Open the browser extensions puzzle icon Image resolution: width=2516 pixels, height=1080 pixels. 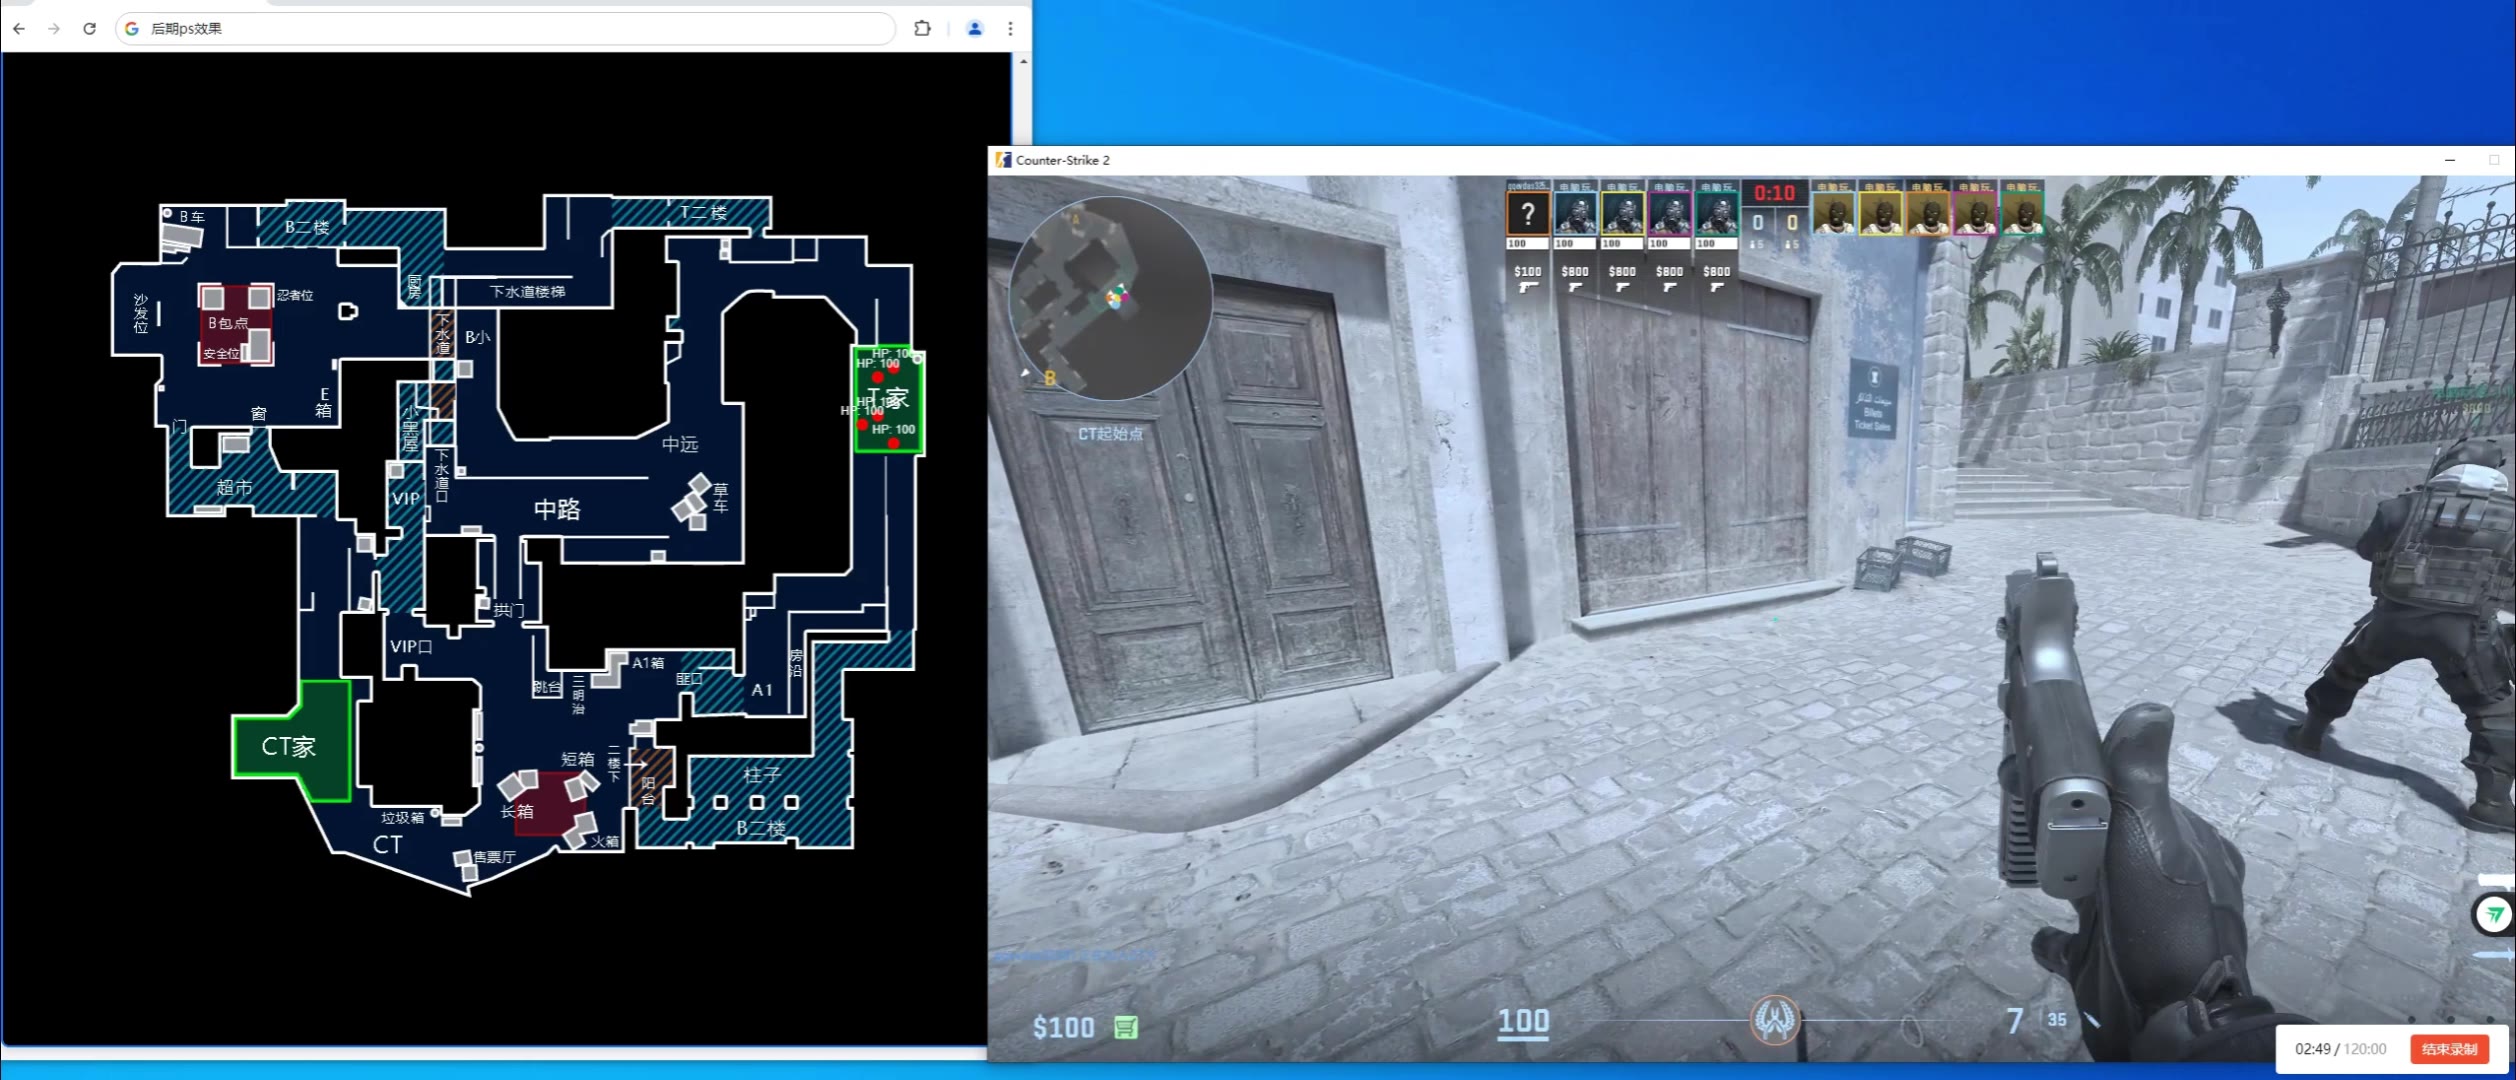[922, 29]
